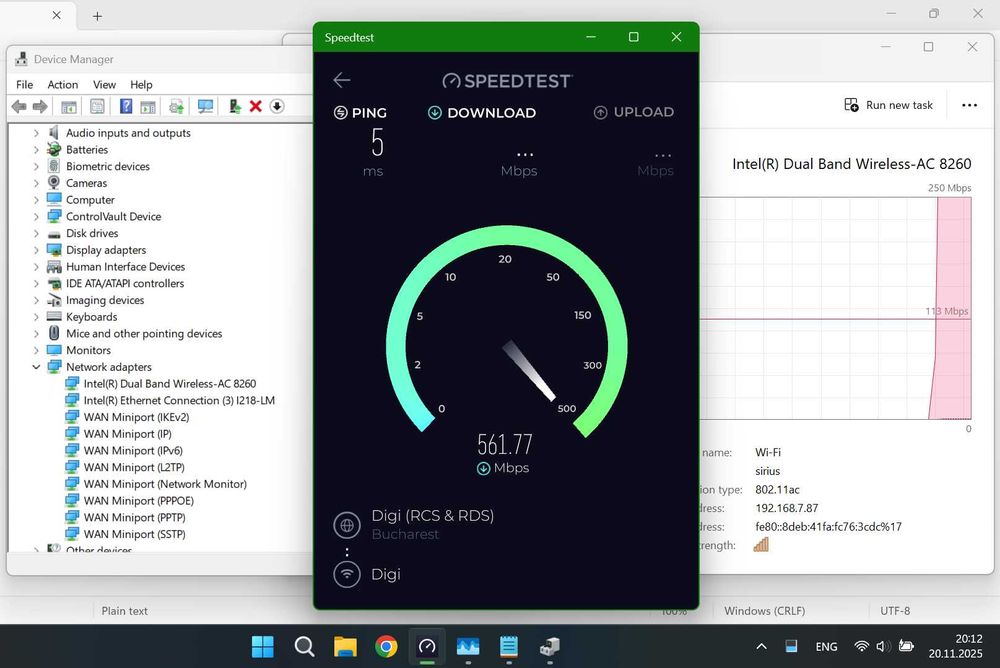Click Wi-Fi icon in system tray
This screenshot has height=668, width=1000.
tap(862, 646)
